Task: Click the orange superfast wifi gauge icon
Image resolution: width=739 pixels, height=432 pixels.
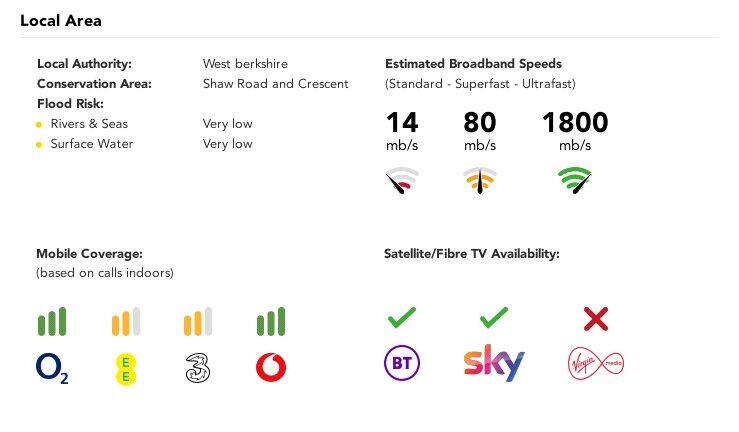Action: pos(480,181)
